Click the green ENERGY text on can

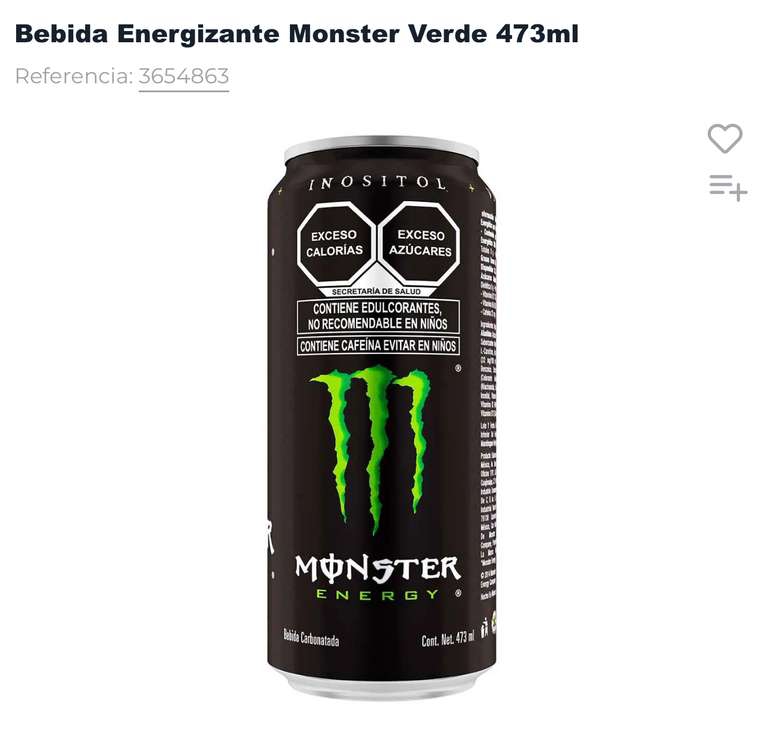[x=378, y=595]
